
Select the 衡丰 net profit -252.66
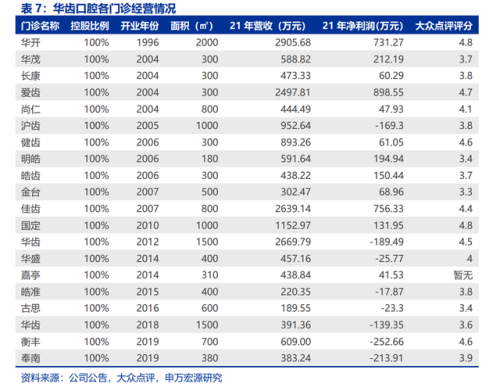(x=387, y=342)
